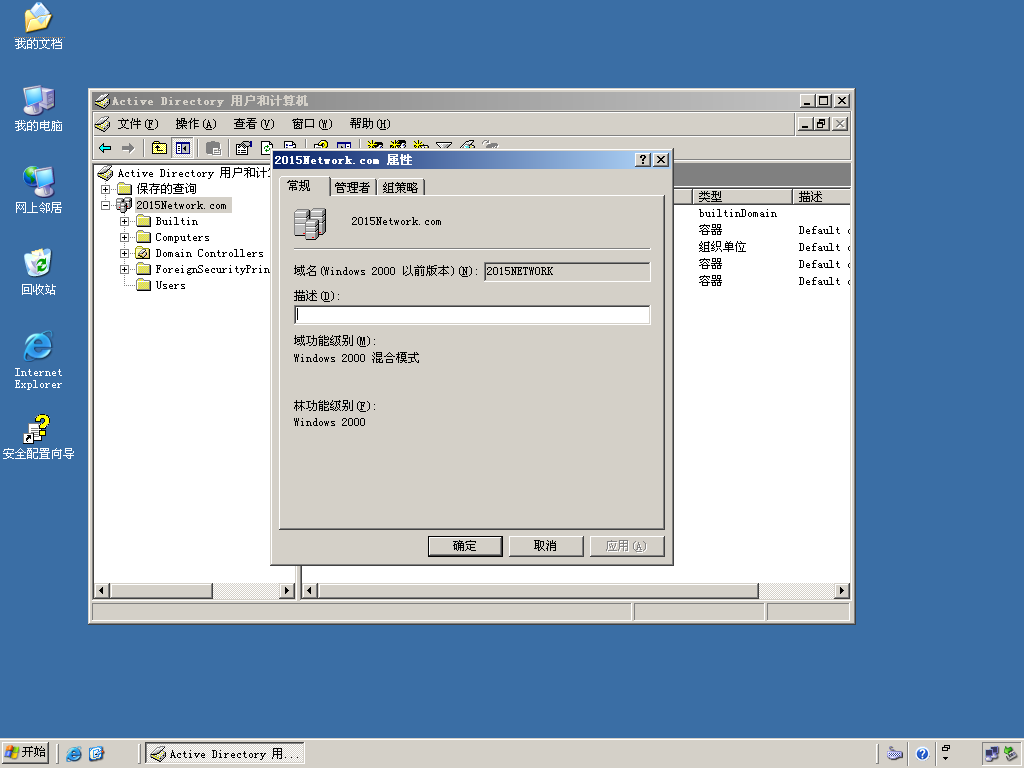The width and height of the screenshot is (1024, 768).
Task: Open the 帮助(H) menu
Action: tap(370, 123)
